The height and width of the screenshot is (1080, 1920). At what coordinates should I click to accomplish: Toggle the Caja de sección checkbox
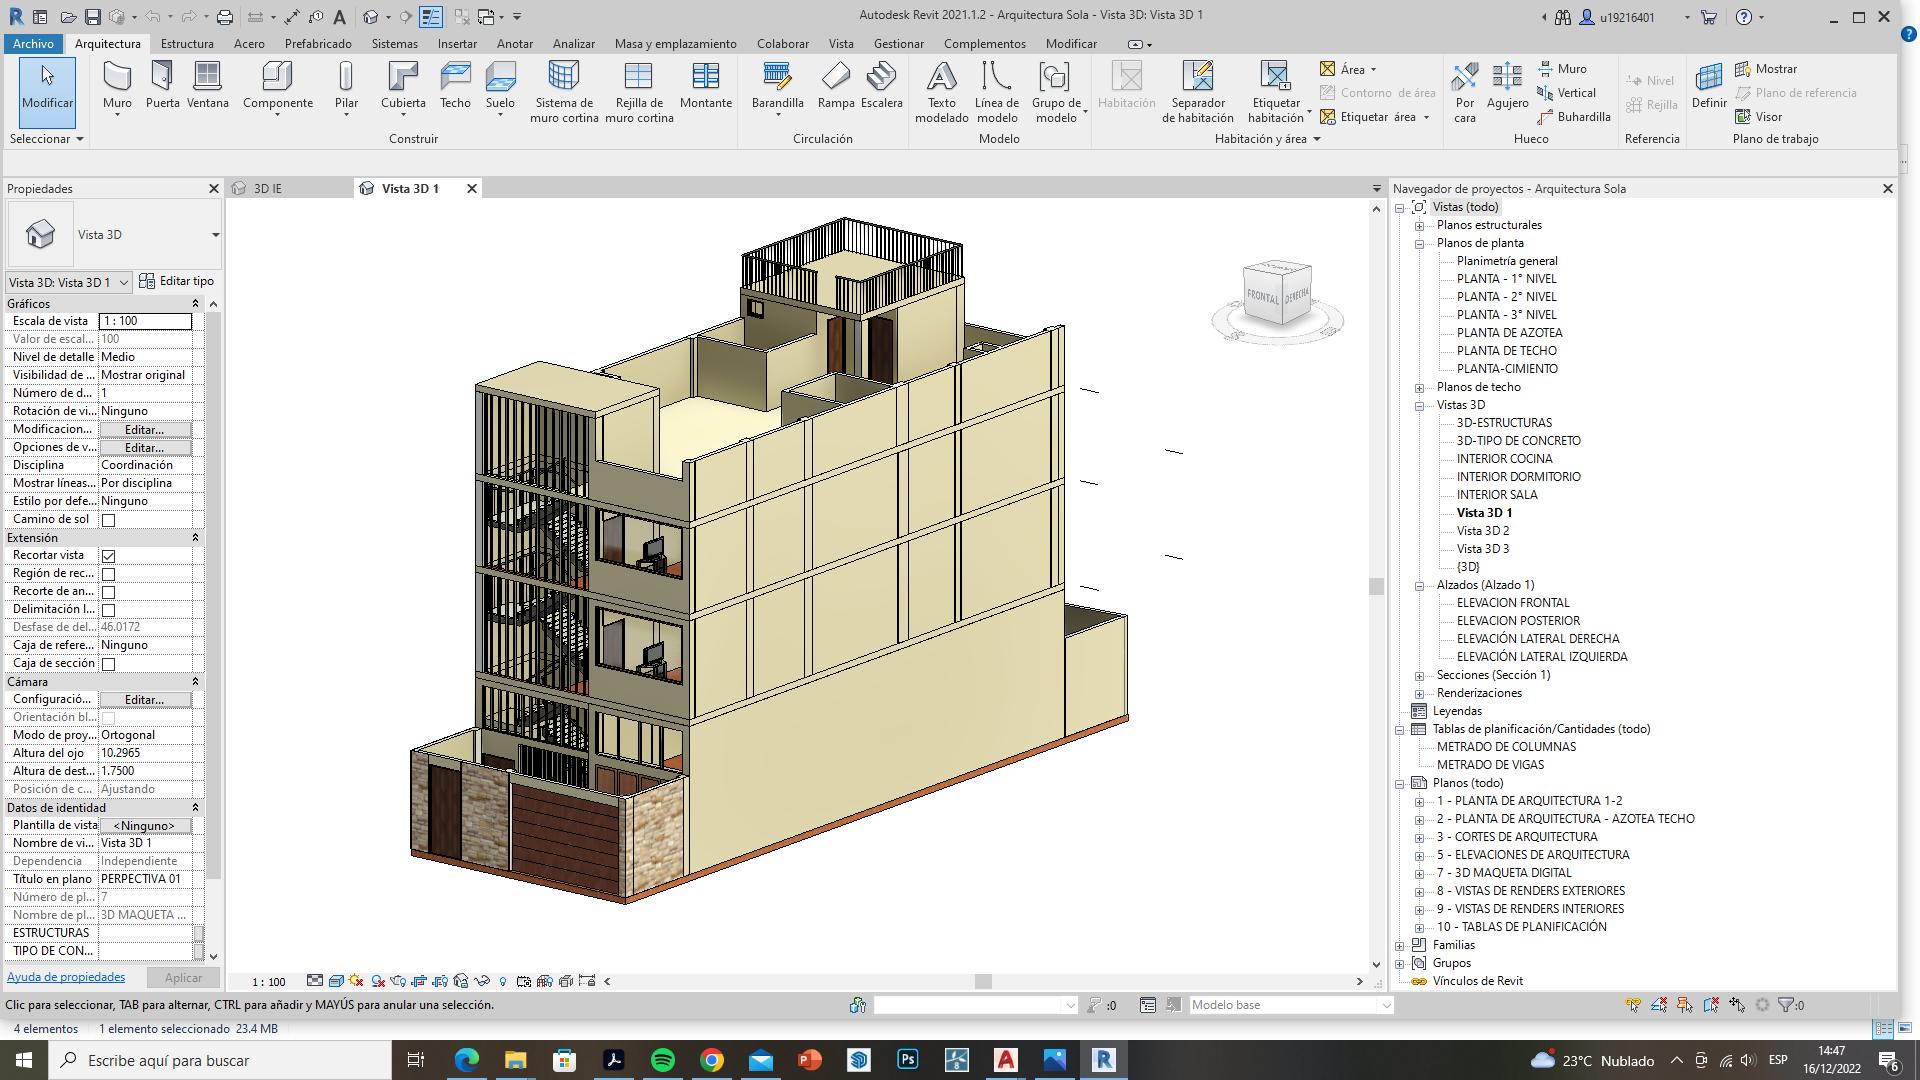(109, 664)
